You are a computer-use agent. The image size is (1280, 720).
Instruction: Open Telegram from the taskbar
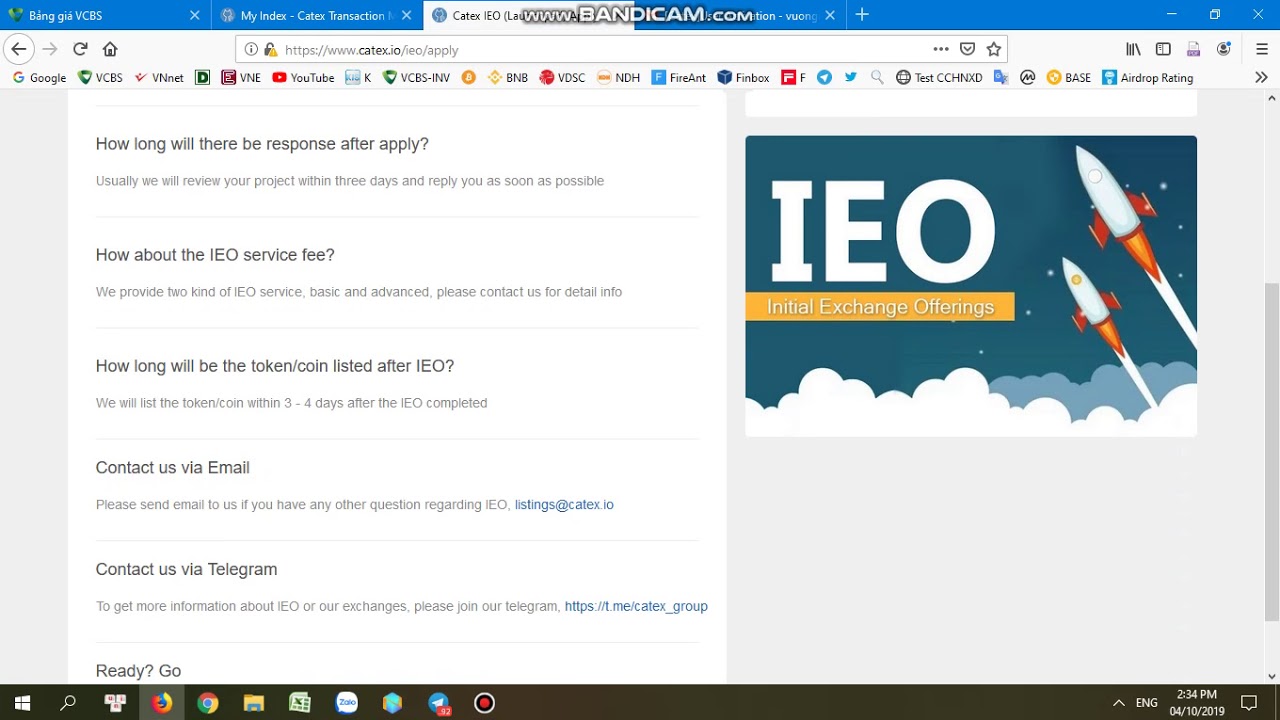(x=439, y=703)
